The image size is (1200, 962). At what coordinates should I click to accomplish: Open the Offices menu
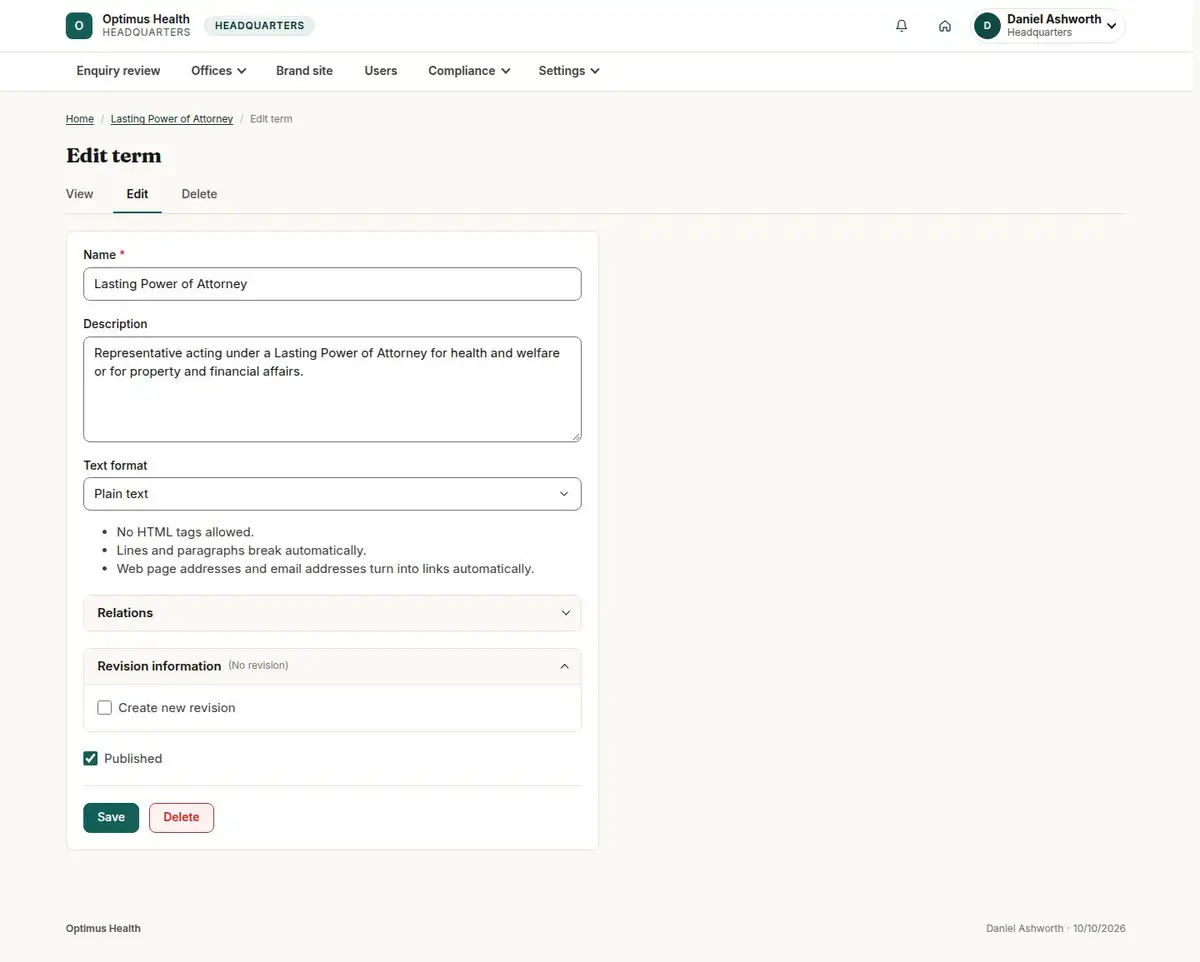[219, 71]
